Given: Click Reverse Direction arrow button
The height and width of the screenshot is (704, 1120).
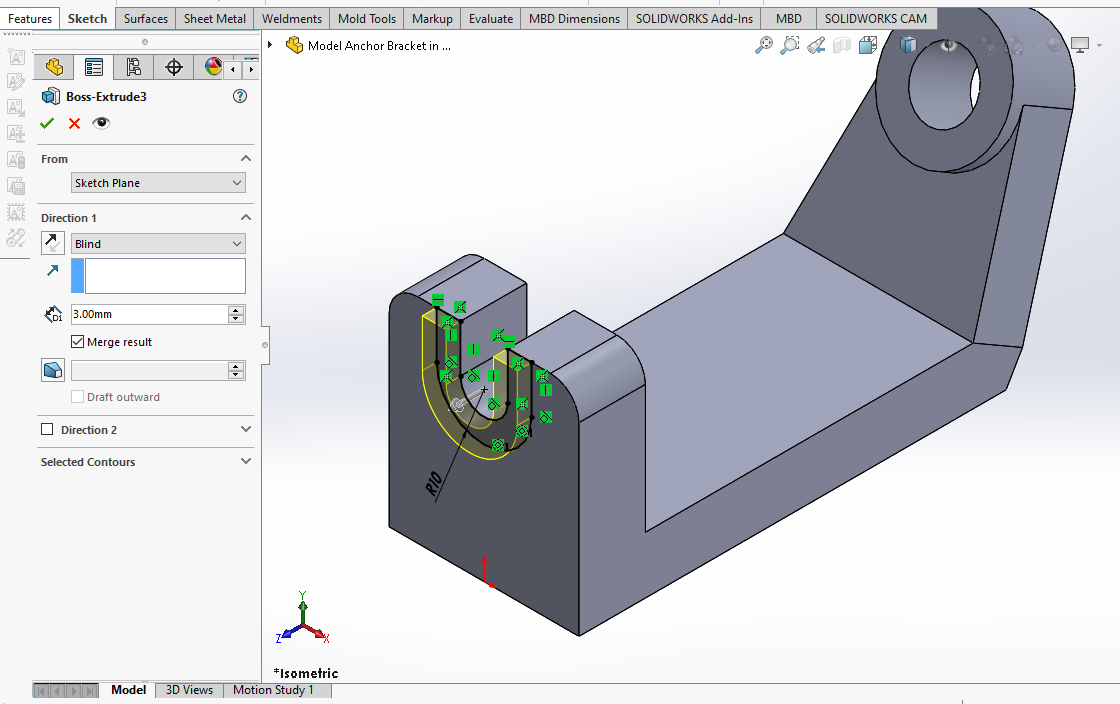Looking at the screenshot, I should [52, 243].
